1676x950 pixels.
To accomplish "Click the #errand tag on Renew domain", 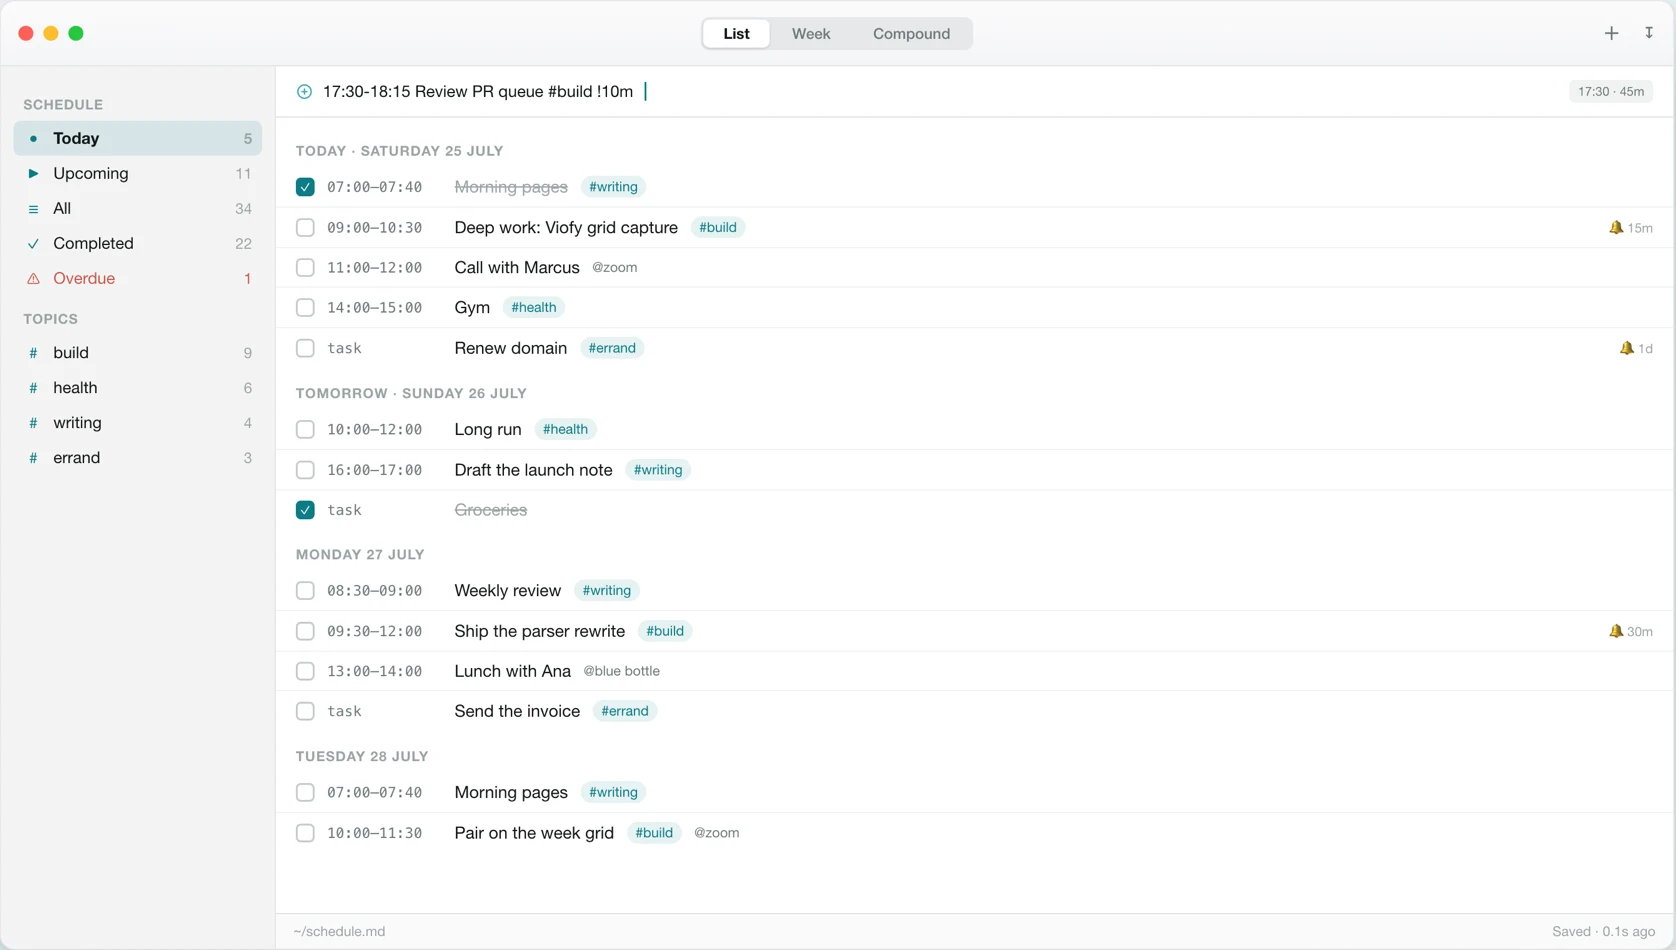I will (612, 348).
